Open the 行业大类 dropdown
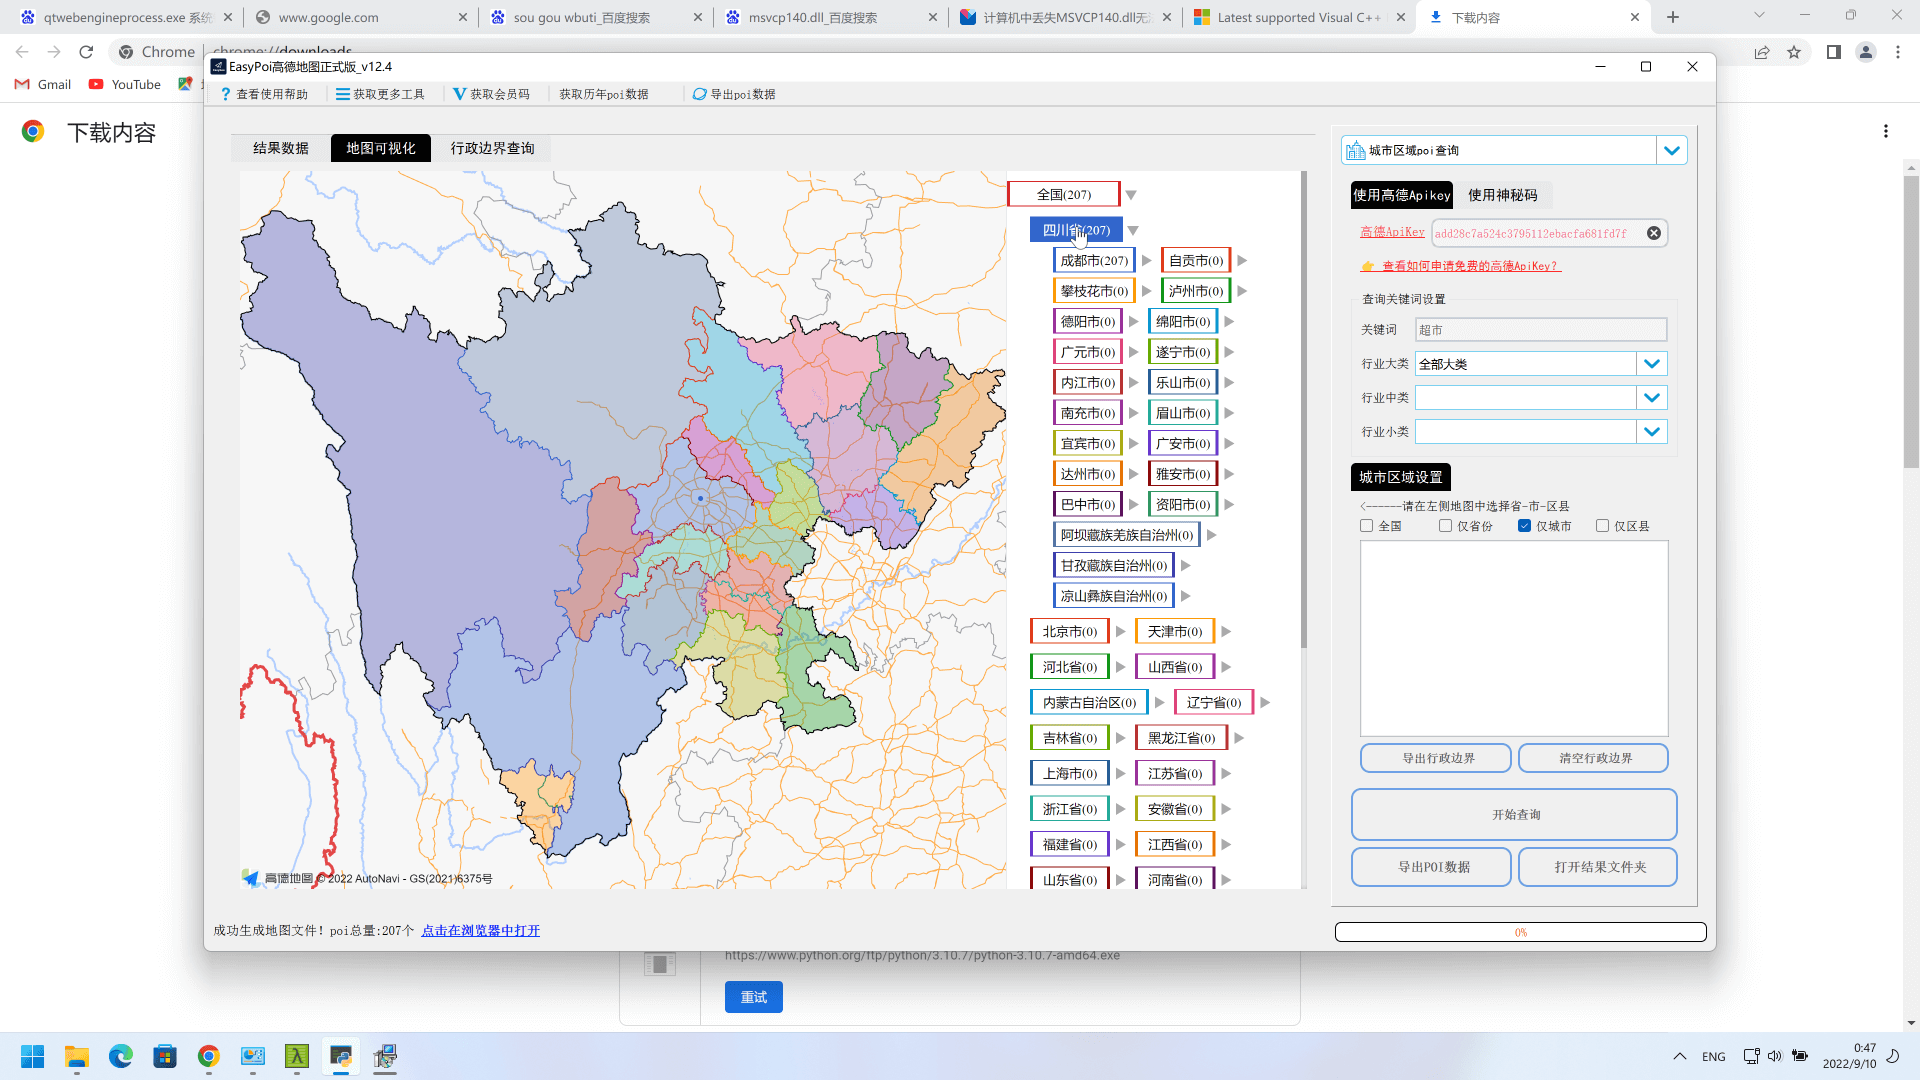 [1651, 364]
